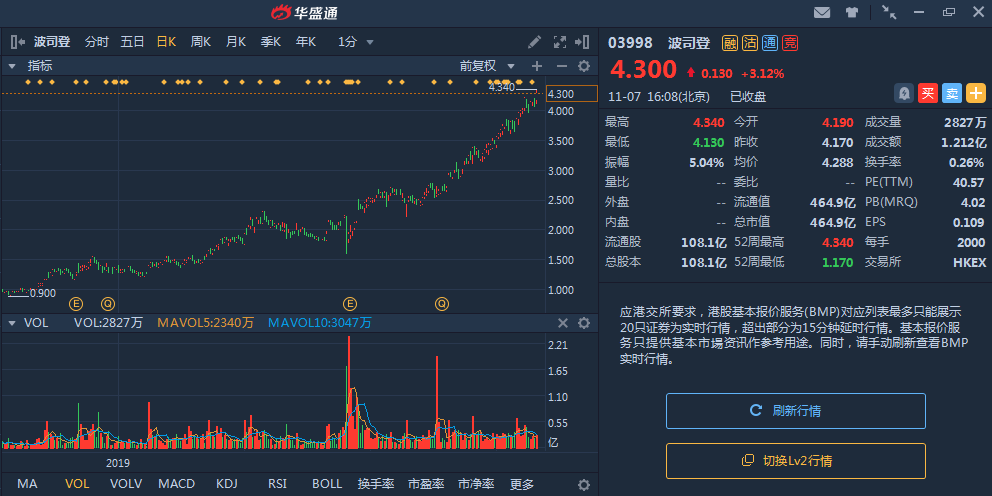
Task: Switch to the 周K weekly chart tab
Action: [x=200, y=42]
